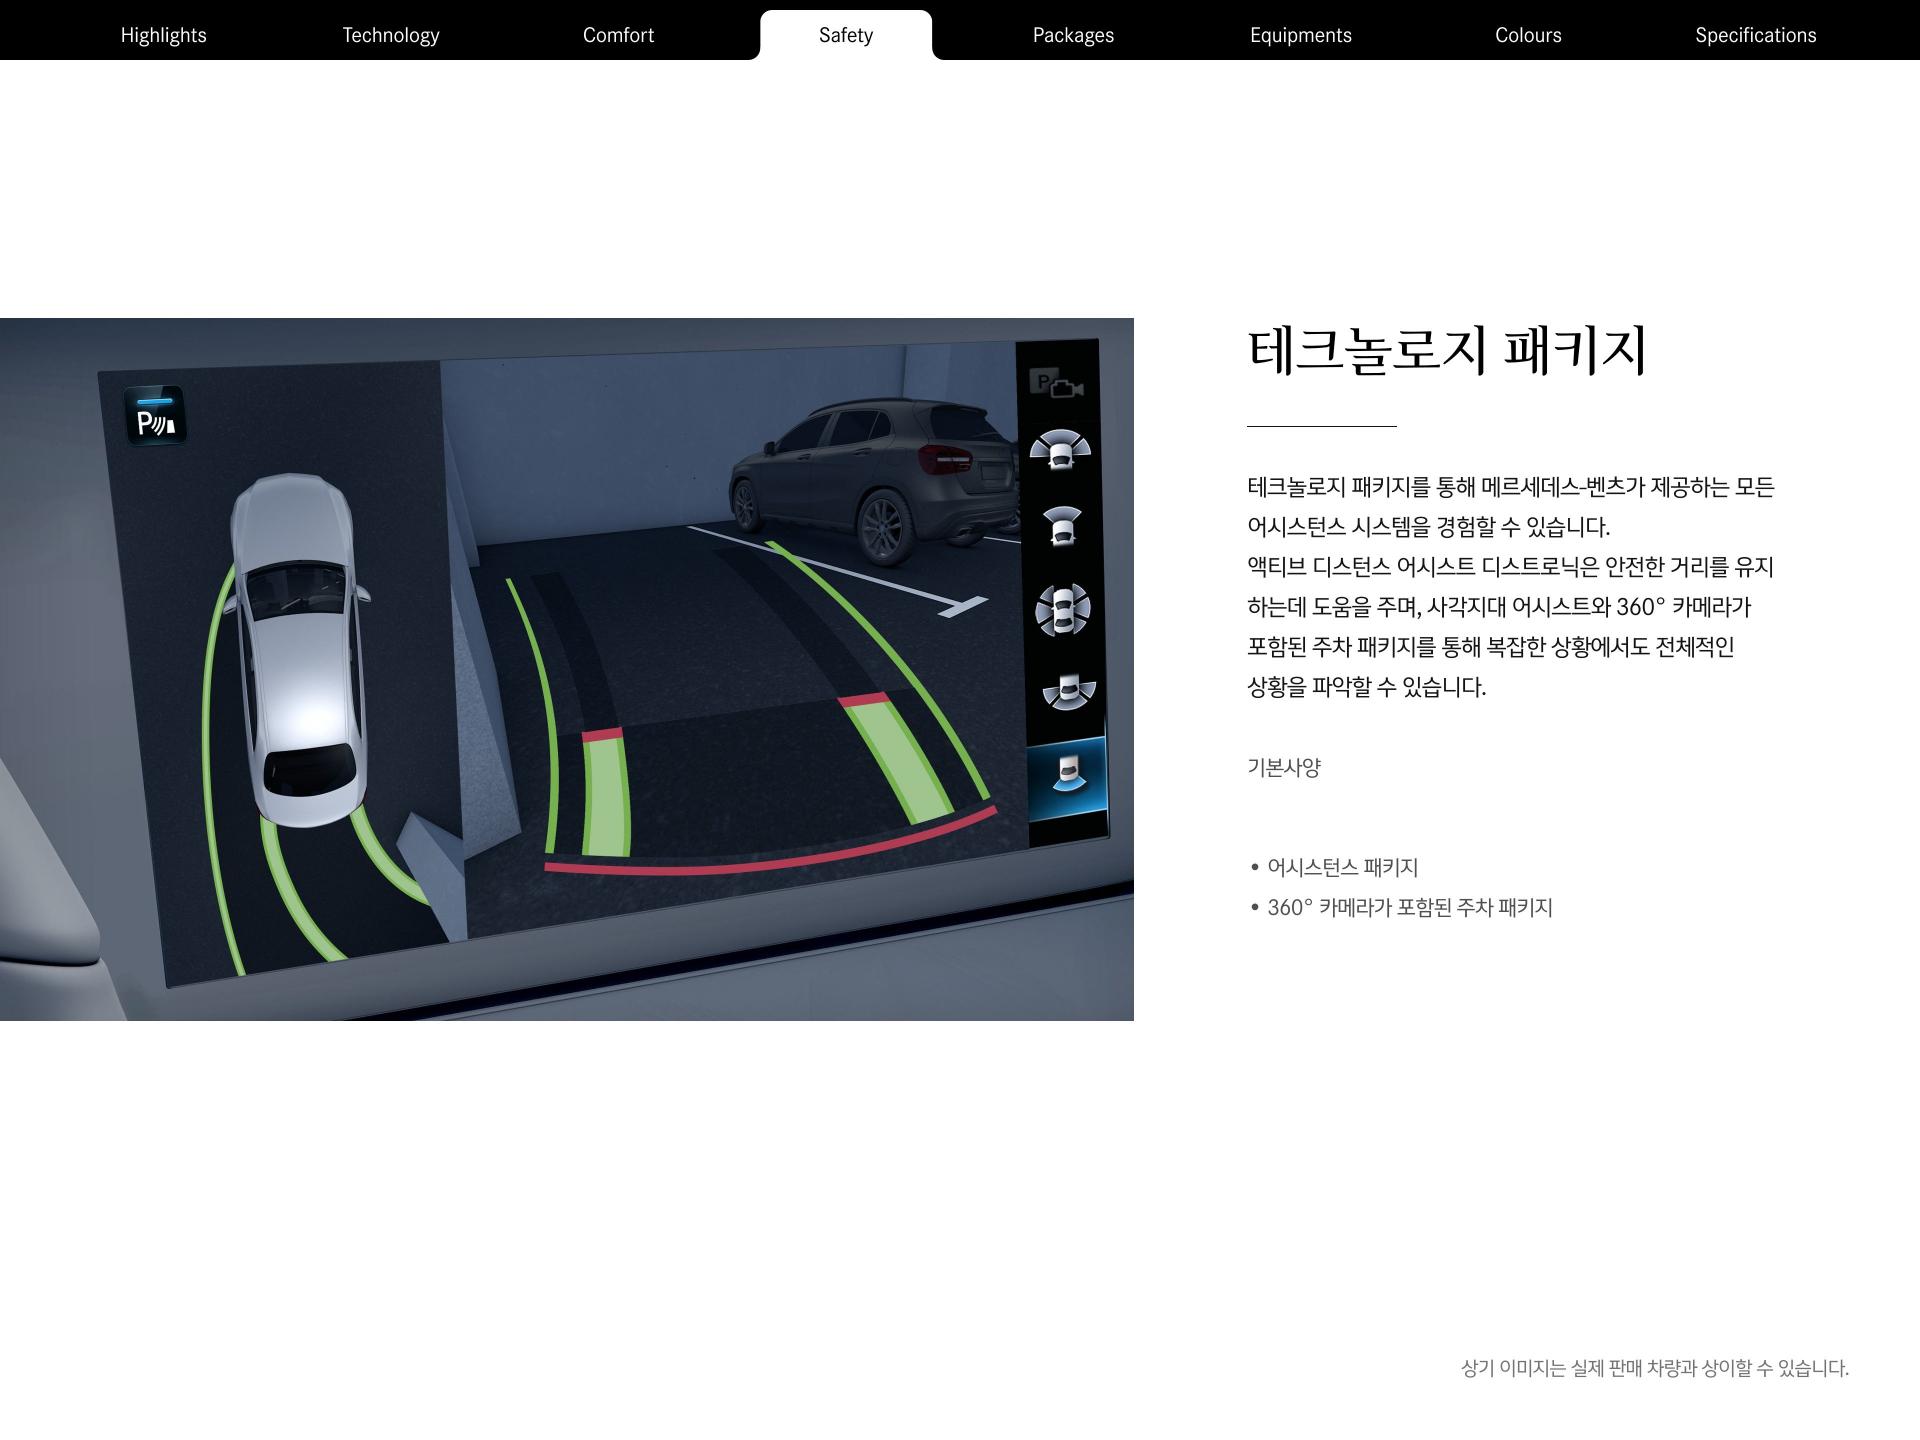This screenshot has width=1920, height=1440.
Task: Select the highlighted rear camera view icon
Action: pos(1067,778)
